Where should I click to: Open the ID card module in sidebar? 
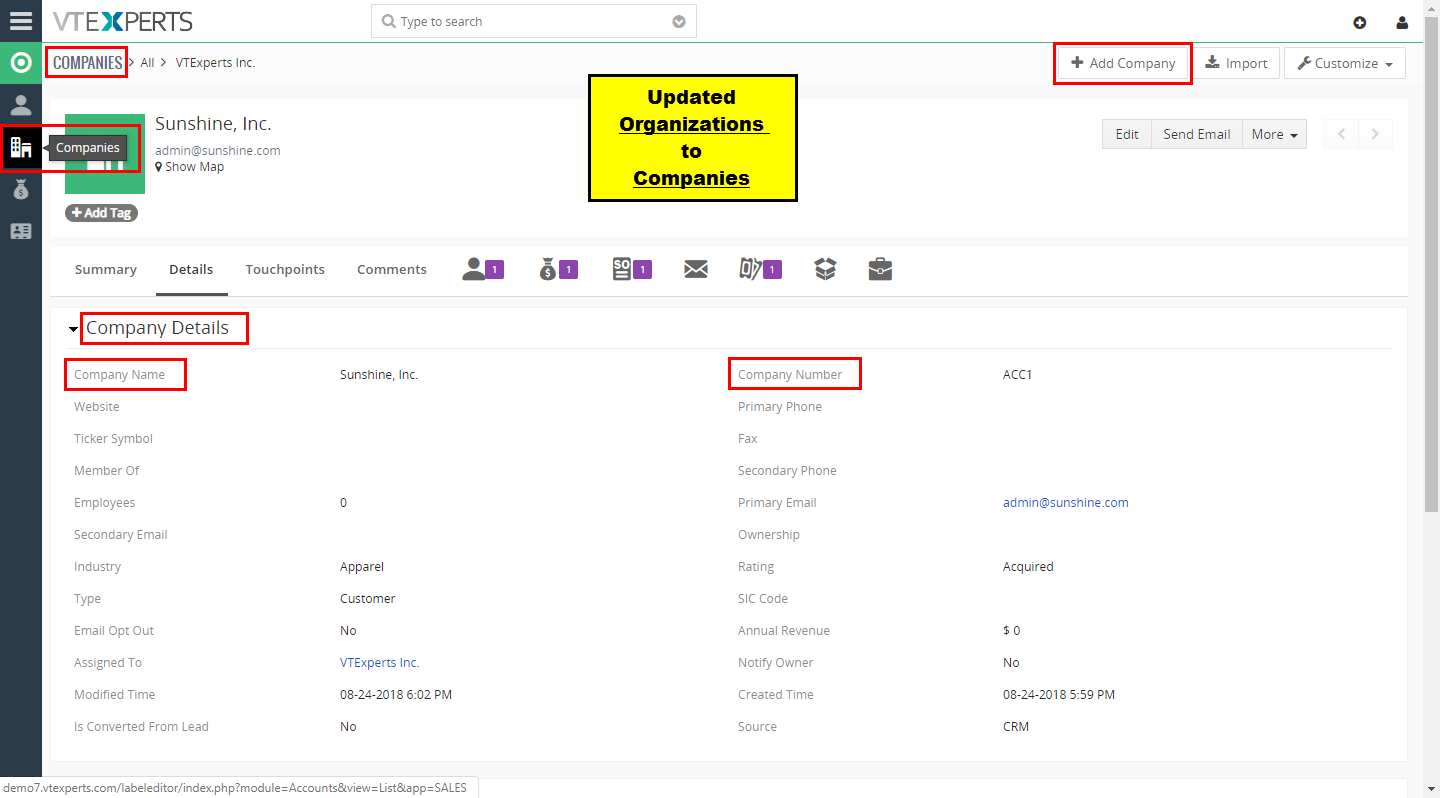point(21,231)
